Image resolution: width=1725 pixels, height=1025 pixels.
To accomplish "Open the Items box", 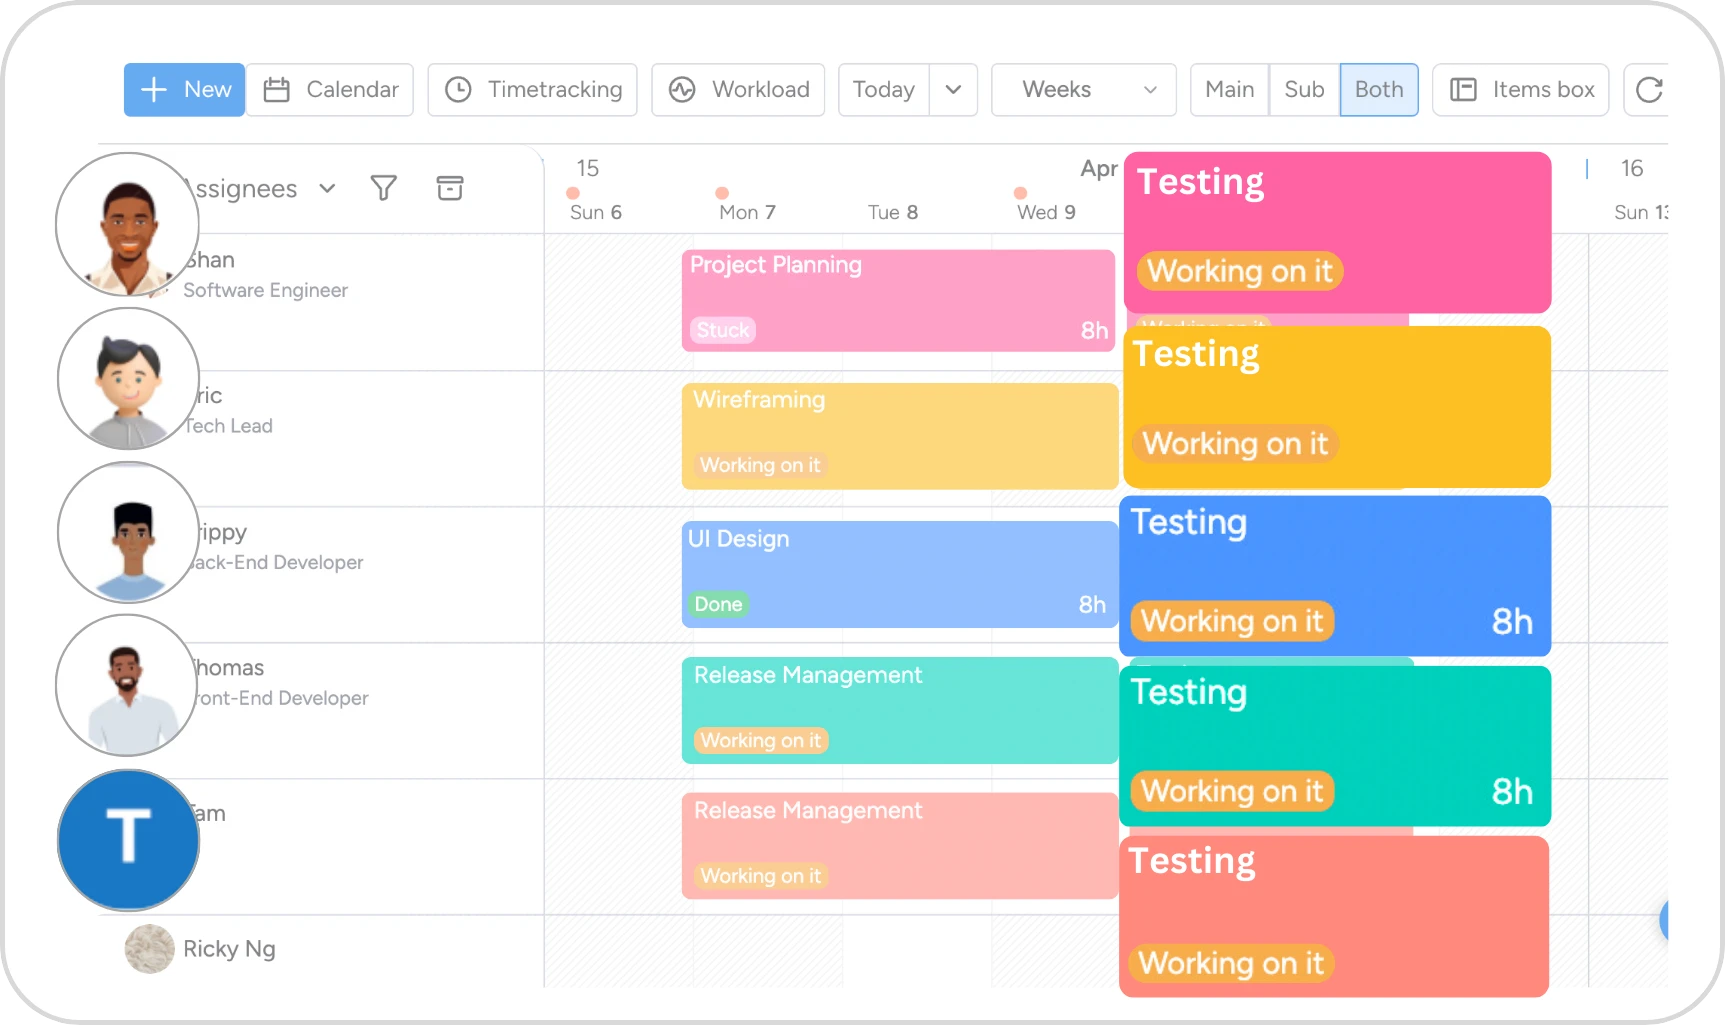I will (1520, 89).
